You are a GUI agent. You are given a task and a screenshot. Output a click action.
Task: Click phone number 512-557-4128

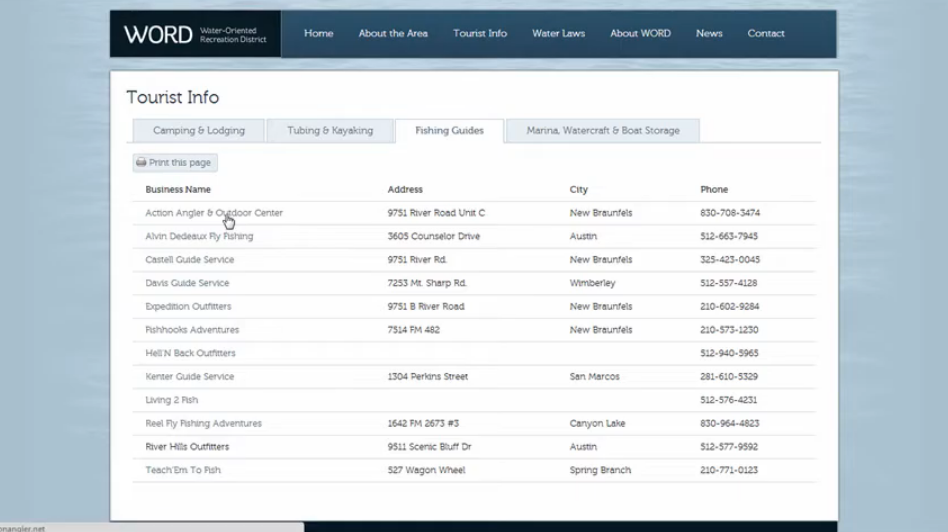tap(729, 283)
